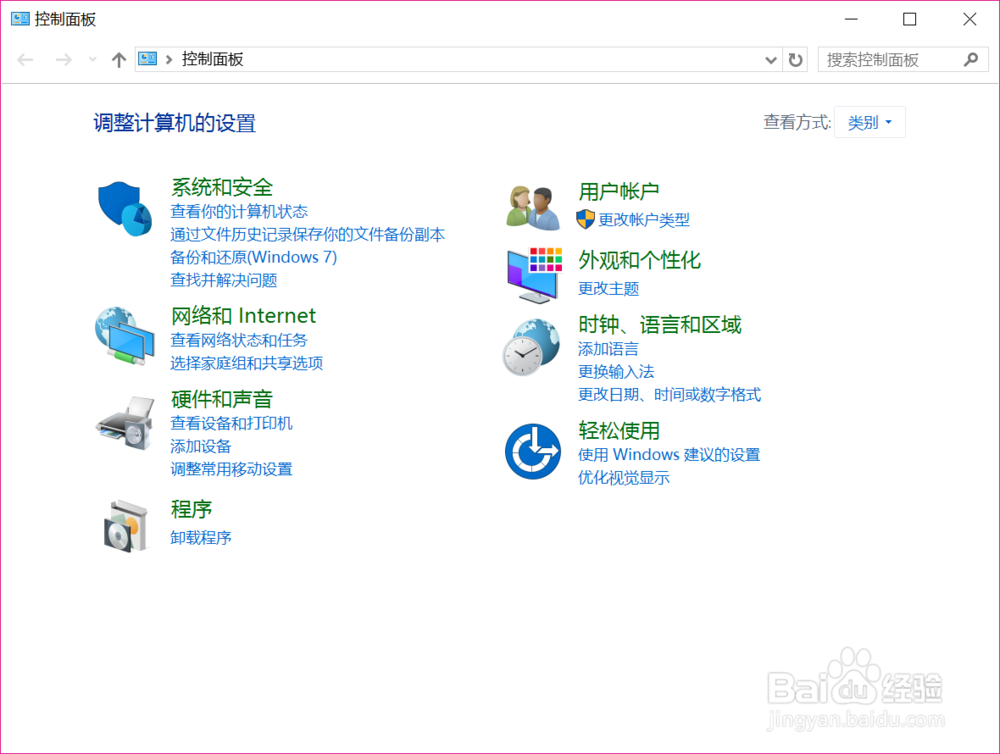Click the 更改主题 link
Viewport: 1000px width, 754px height.
click(608, 289)
